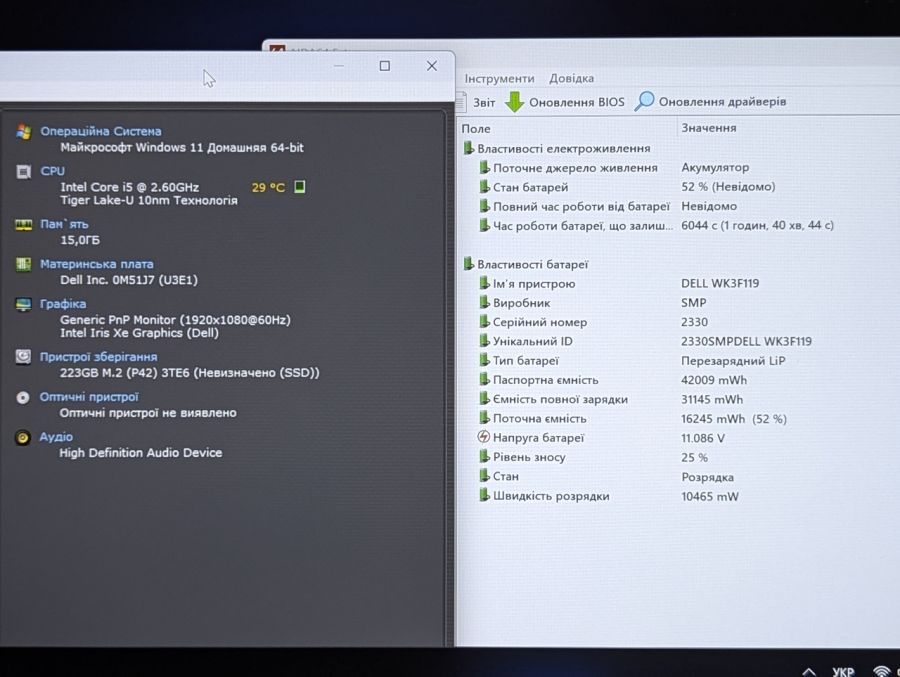Viewport: 900px width, 677px height.
Task: Click the battery icon beside Властивості батареї
Action: coord(468,264)
